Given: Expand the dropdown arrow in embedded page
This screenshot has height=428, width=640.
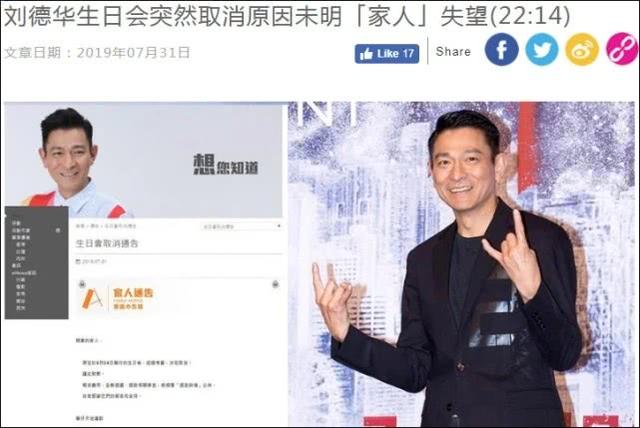Looking at the screenshot, I should click(279, 226).
